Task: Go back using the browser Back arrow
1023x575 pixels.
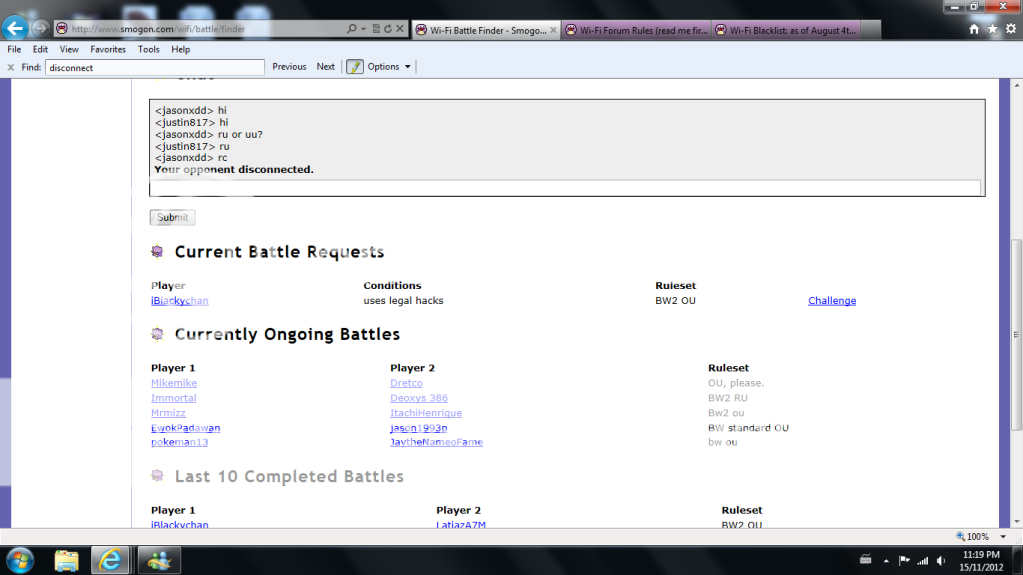Action: [14, 28]
